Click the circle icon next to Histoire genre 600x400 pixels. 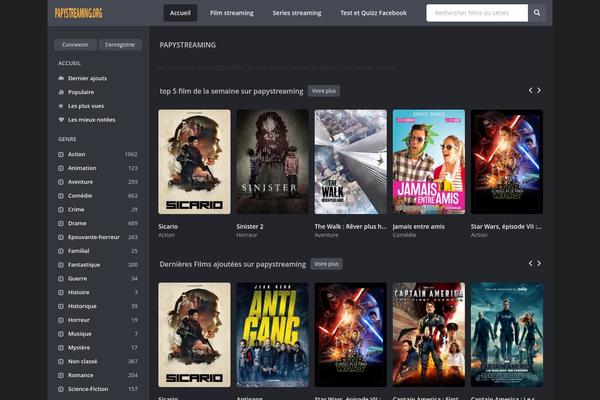61,292
